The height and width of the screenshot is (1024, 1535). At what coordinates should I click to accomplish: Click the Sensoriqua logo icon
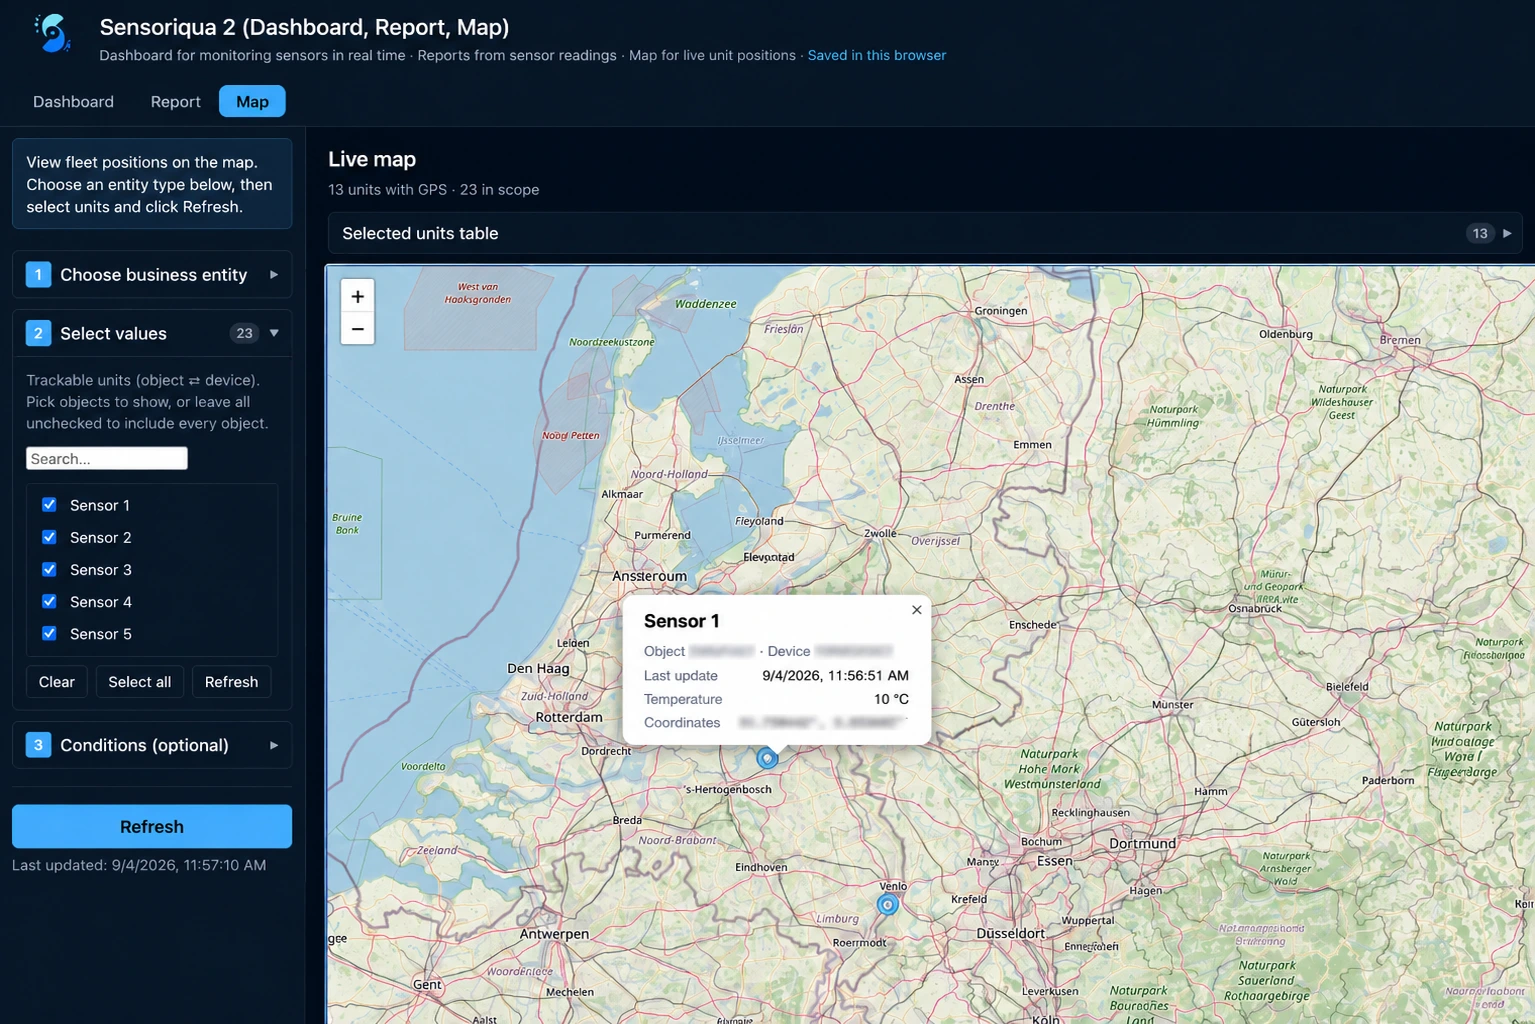(52, 33)
